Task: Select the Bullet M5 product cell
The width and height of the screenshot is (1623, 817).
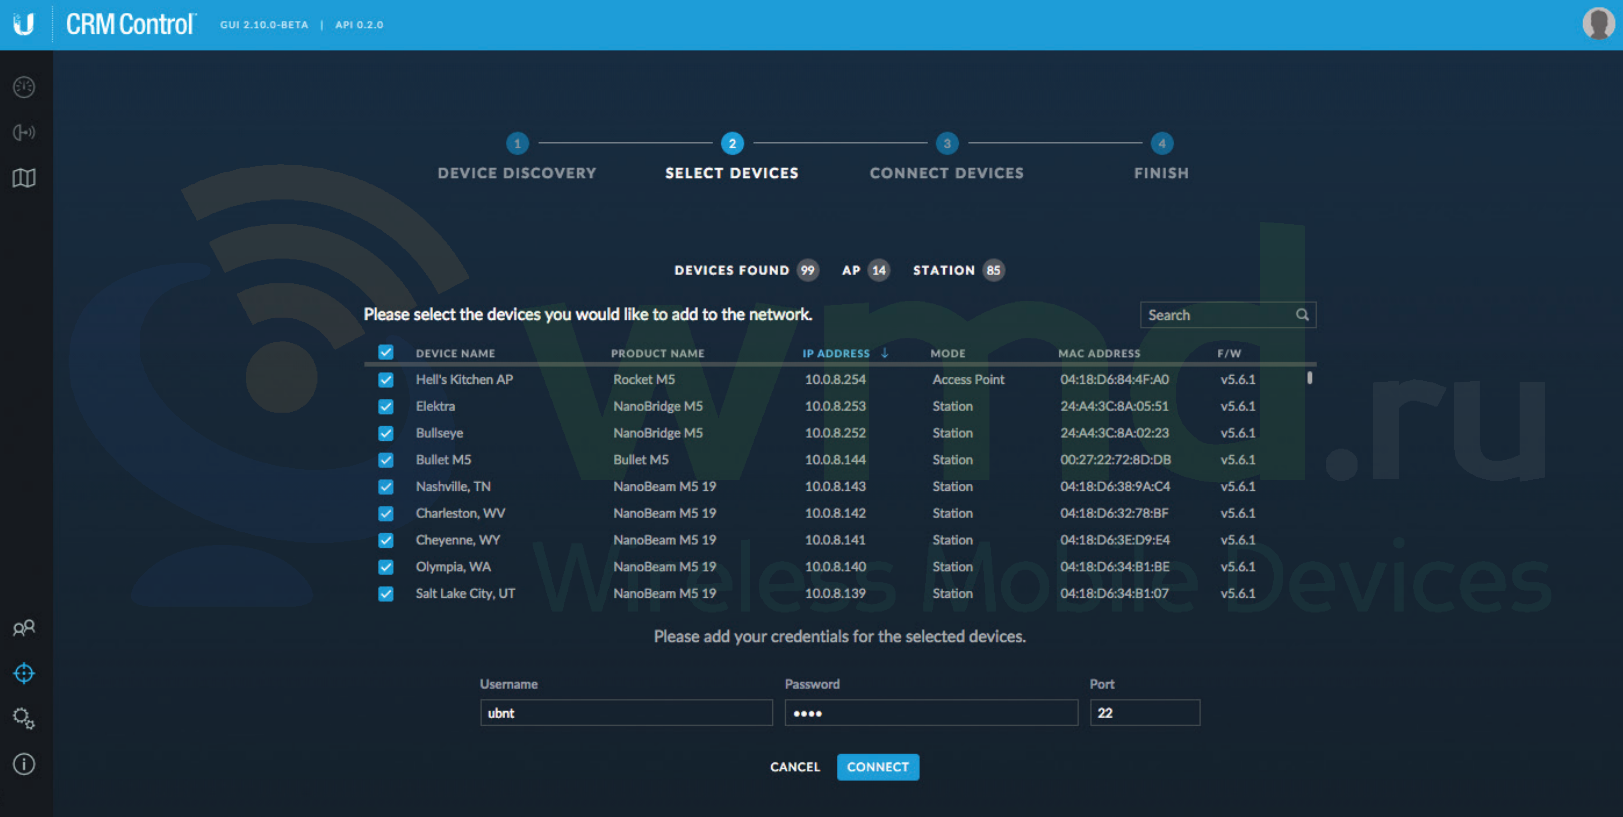Action: (x=641, y=460)
